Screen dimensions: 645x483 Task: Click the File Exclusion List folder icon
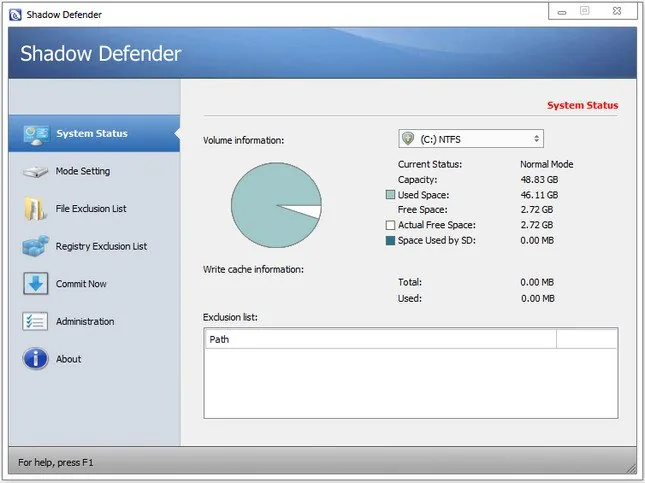(35, 209)
